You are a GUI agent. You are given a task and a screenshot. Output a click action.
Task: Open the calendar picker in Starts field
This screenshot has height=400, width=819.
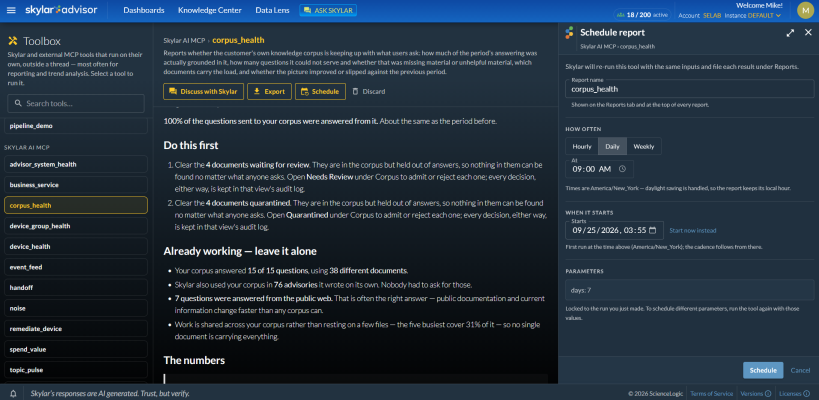pos(652,230)
